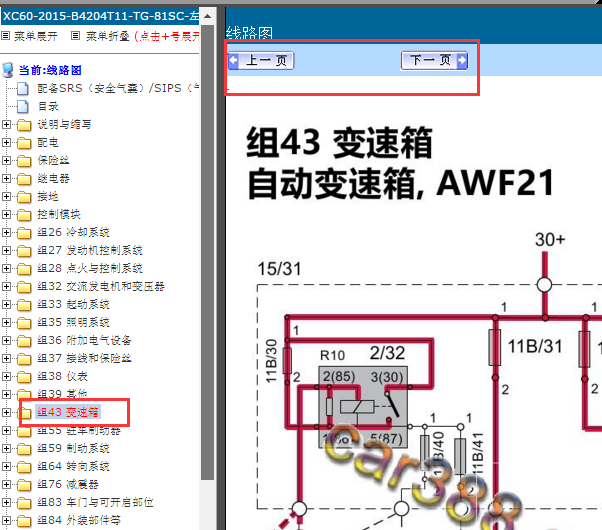
Task: Click the tree panel scroll-up arrow
Action: pos(207,16)
